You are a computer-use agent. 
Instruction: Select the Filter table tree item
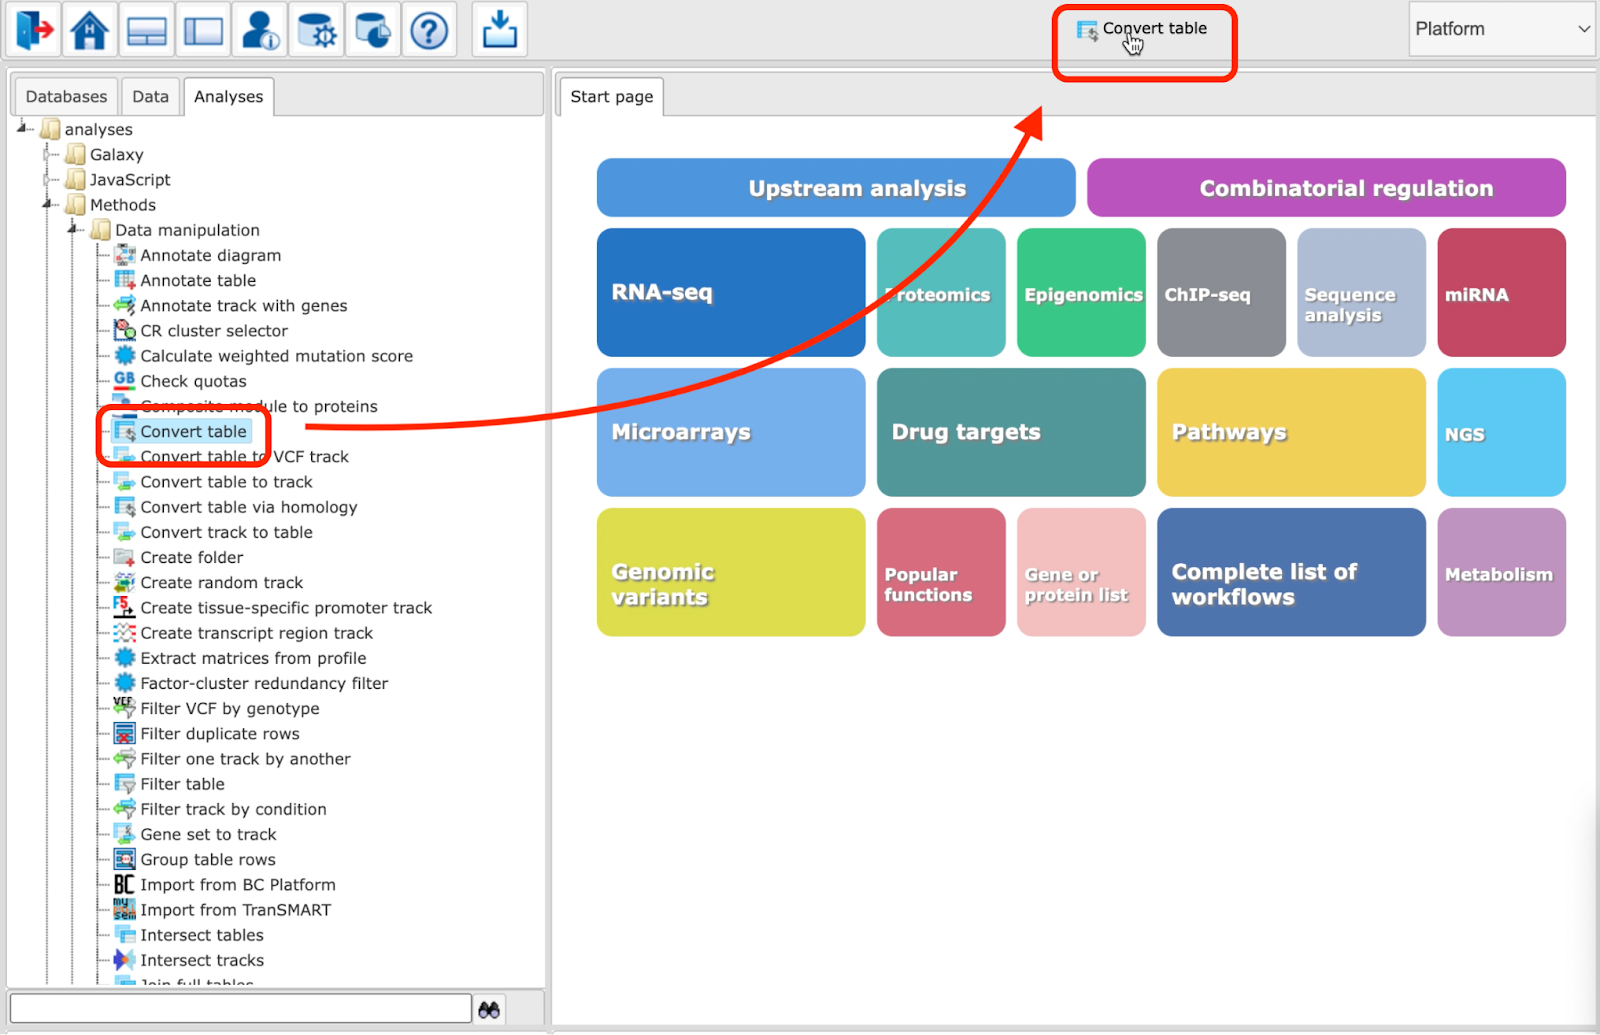182,784
